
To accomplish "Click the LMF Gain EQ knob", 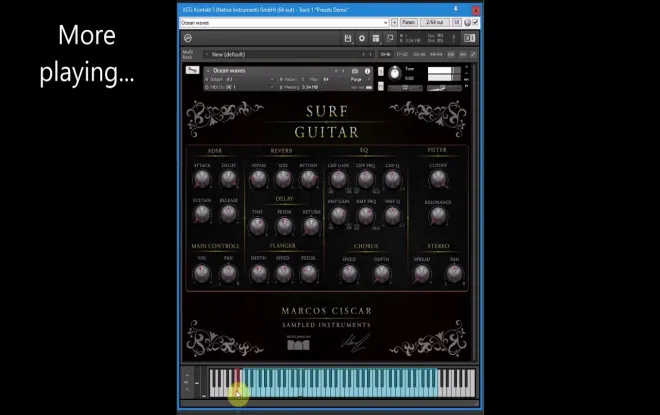I will pyautogui.click(x=338, y=180).
